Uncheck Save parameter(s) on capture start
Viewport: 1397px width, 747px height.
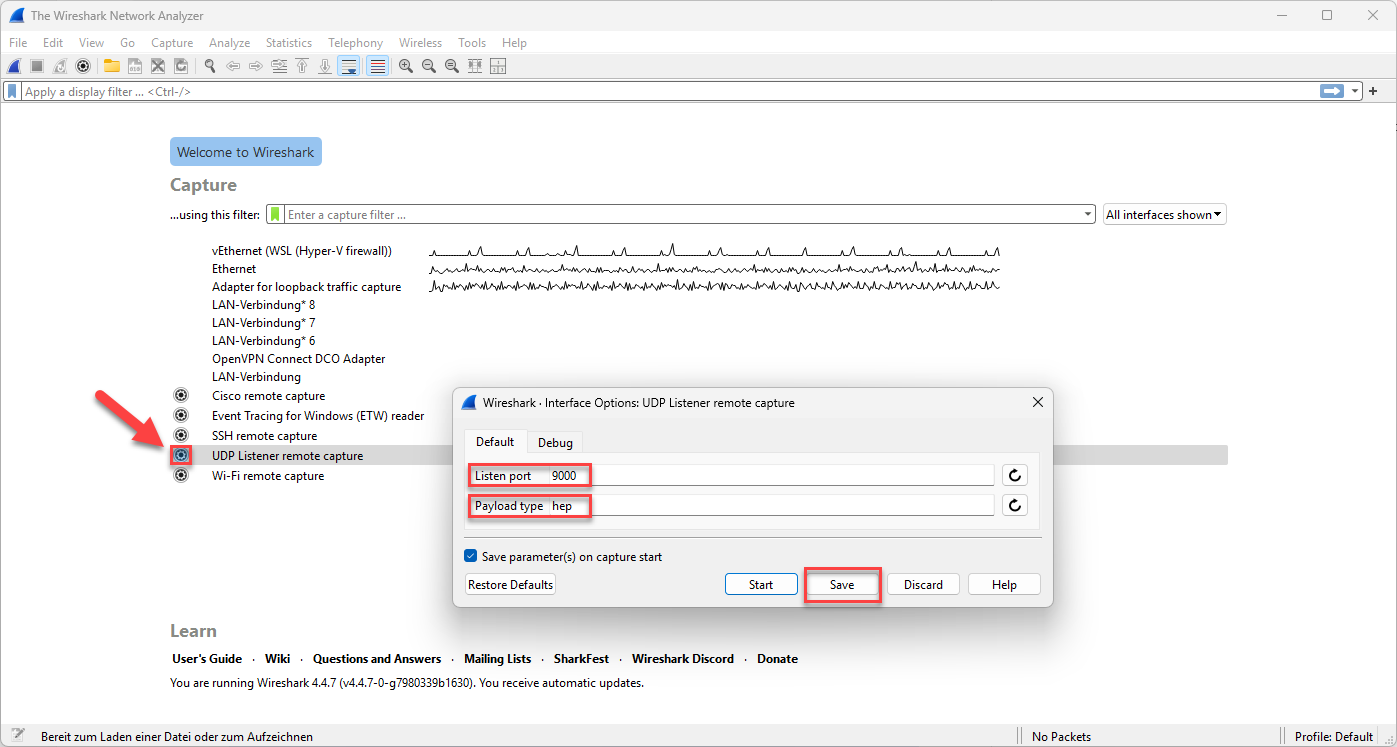pyautogui.click(x=470, y=556)
